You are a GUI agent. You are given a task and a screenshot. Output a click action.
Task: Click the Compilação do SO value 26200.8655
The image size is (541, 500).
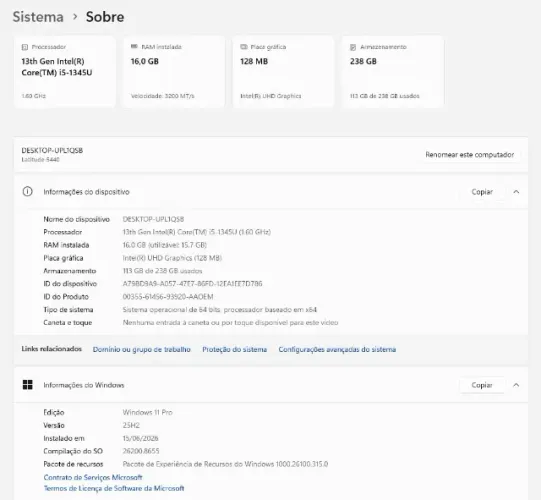point(141,451)
